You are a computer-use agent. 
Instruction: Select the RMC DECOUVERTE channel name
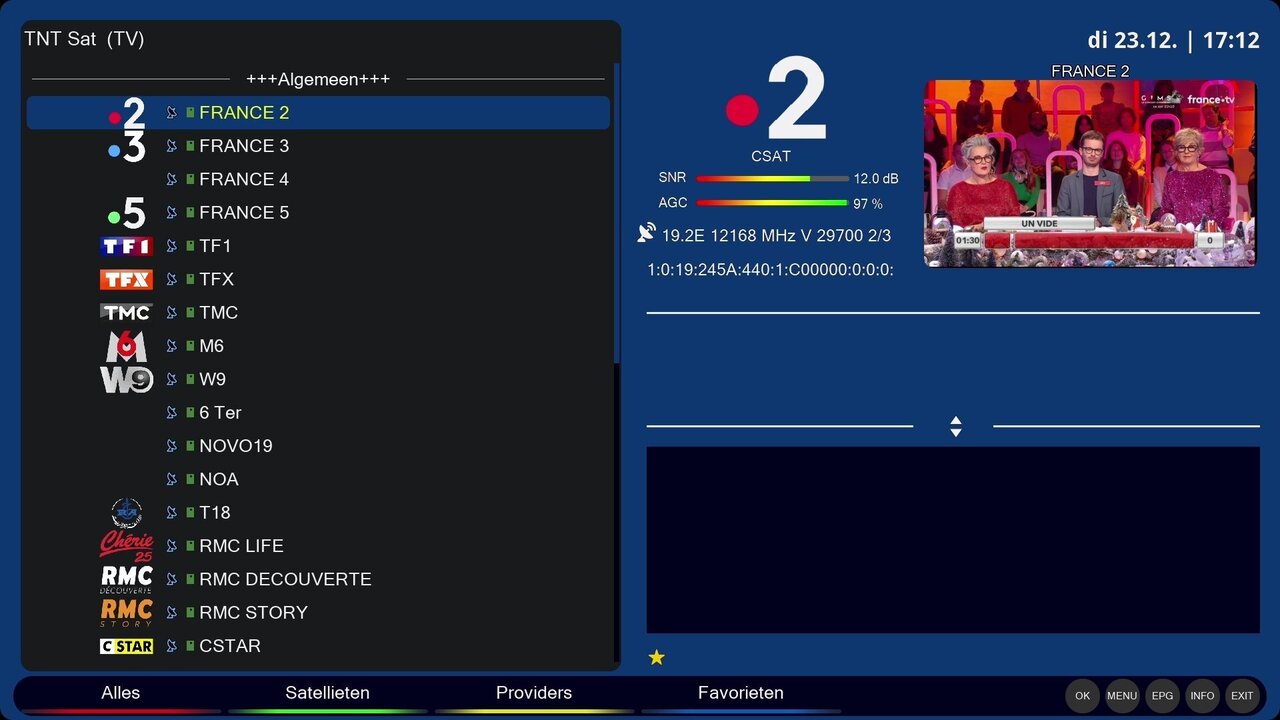(285, 579)
